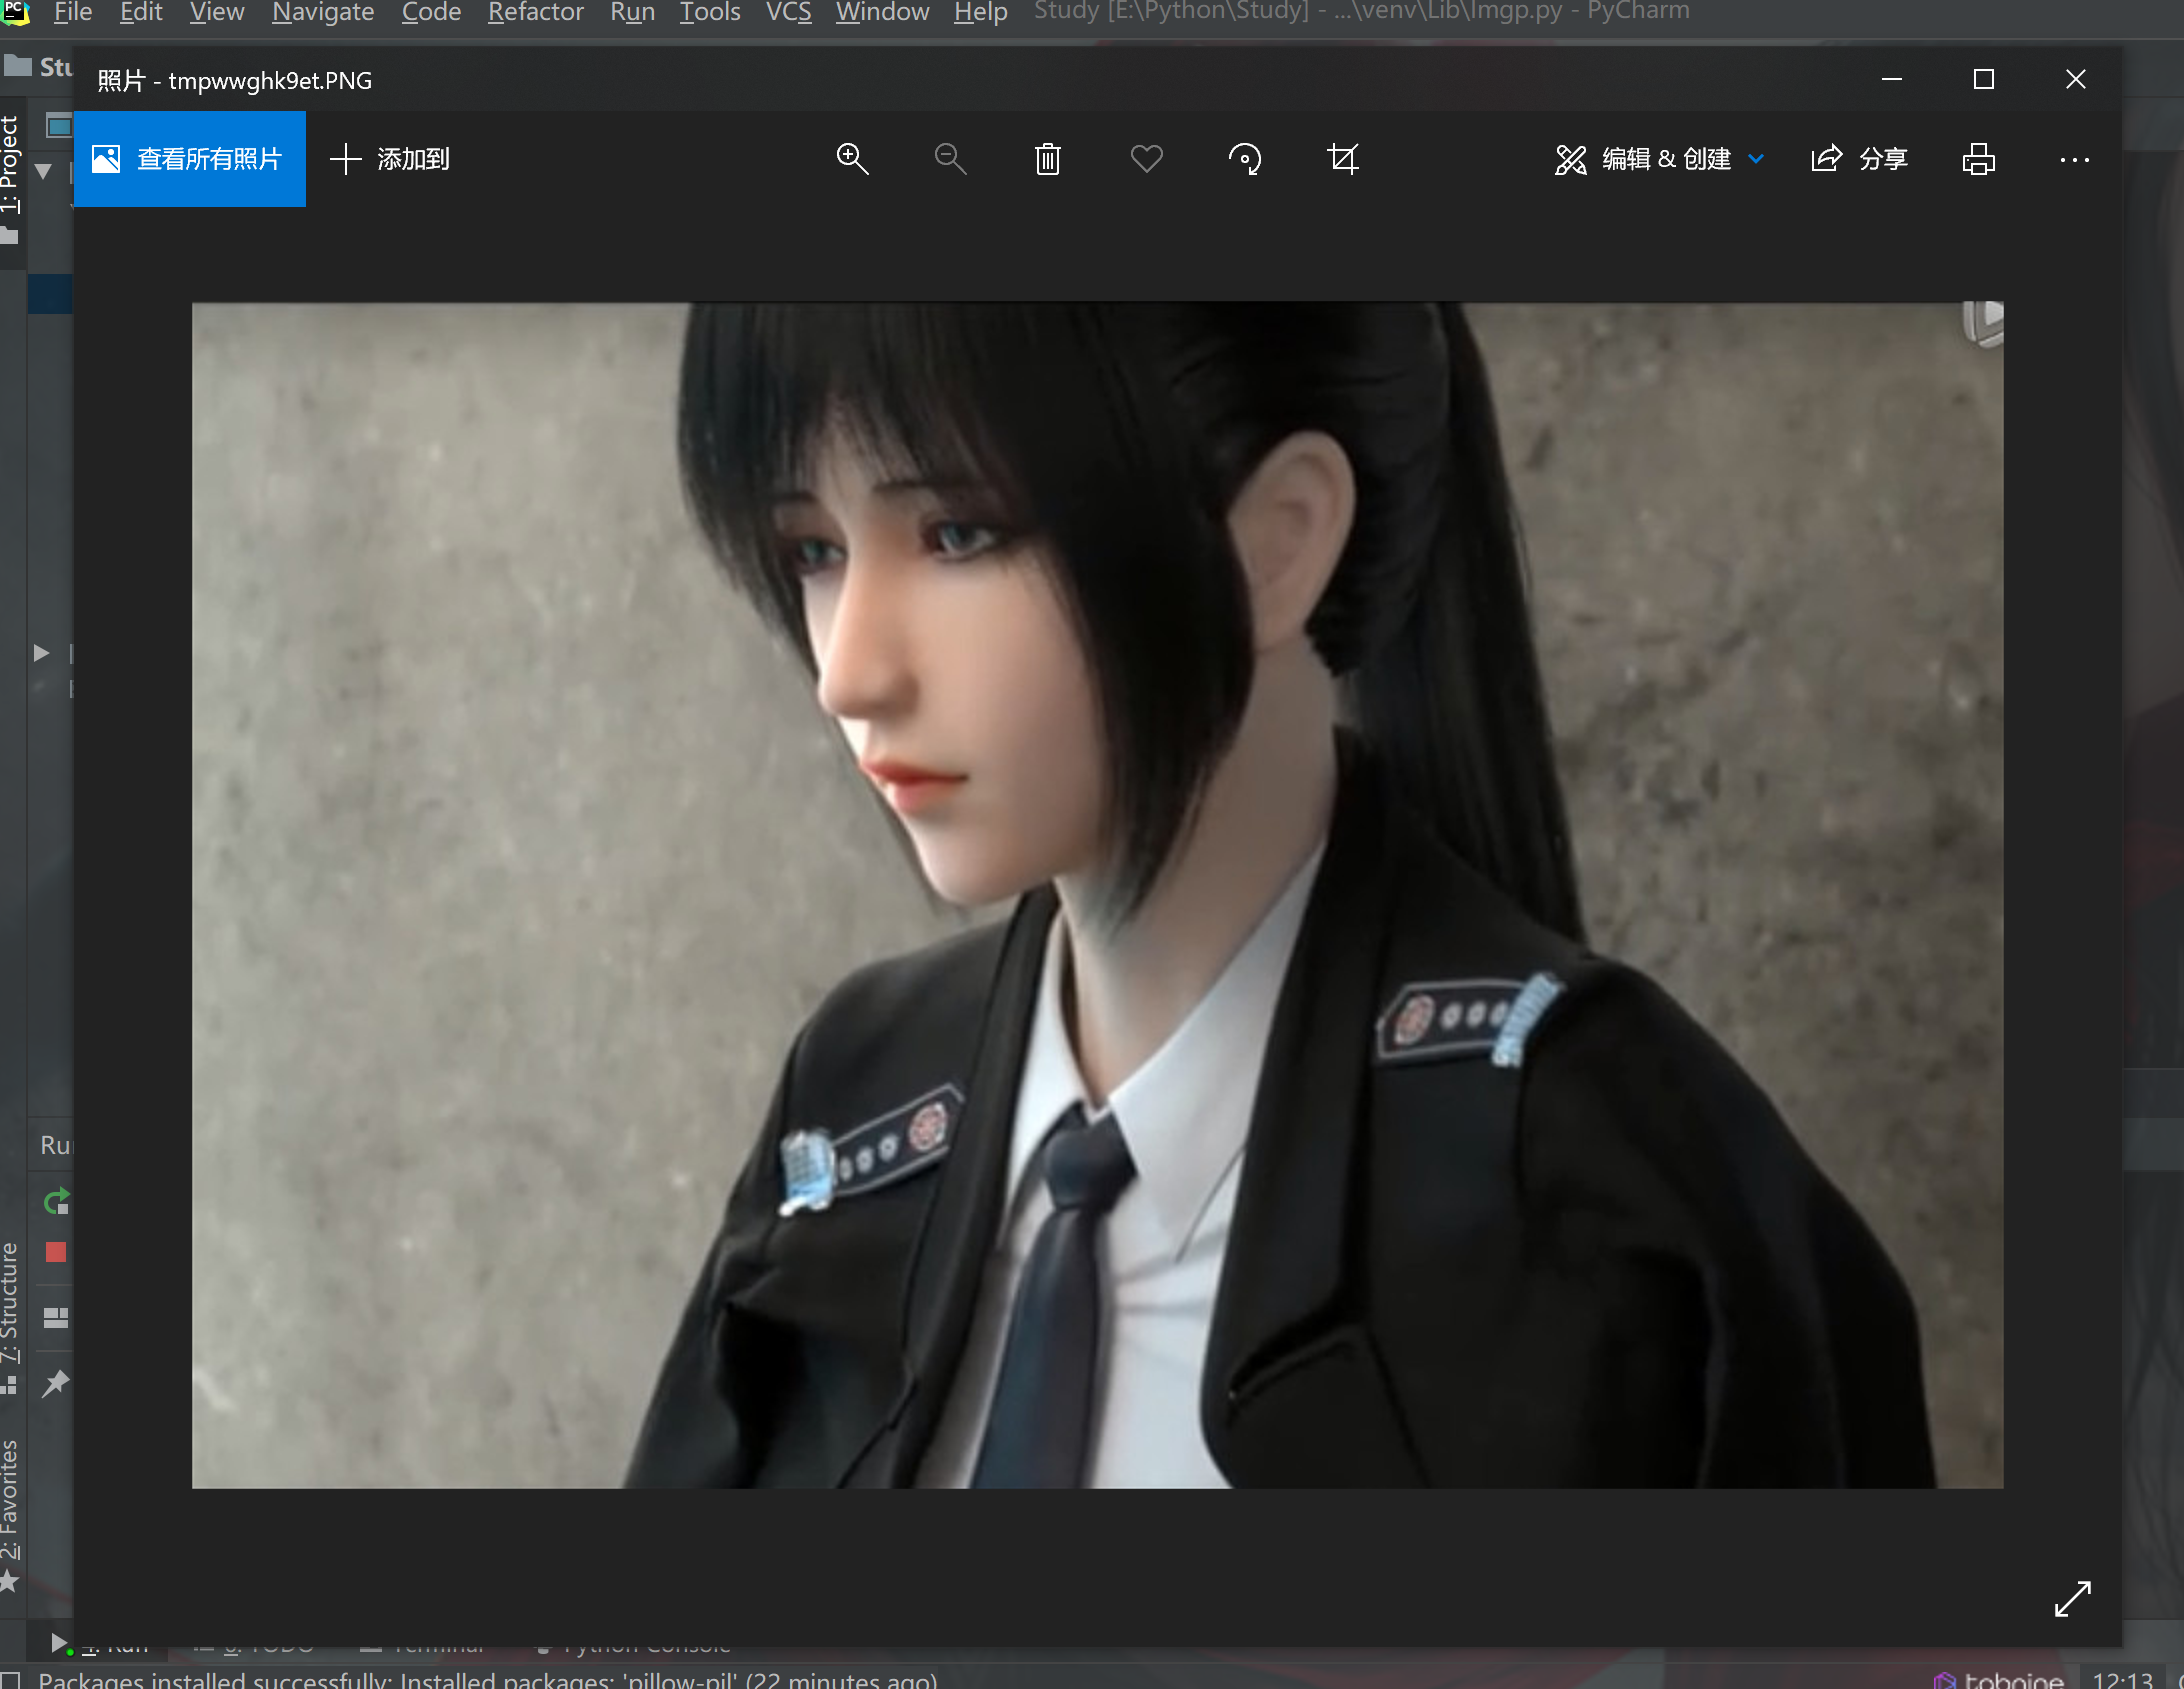The image size is (2184, 1689).
Task: Open the Window menu in PyCharm
Action: pyautogui.click(x=883, y=12)
